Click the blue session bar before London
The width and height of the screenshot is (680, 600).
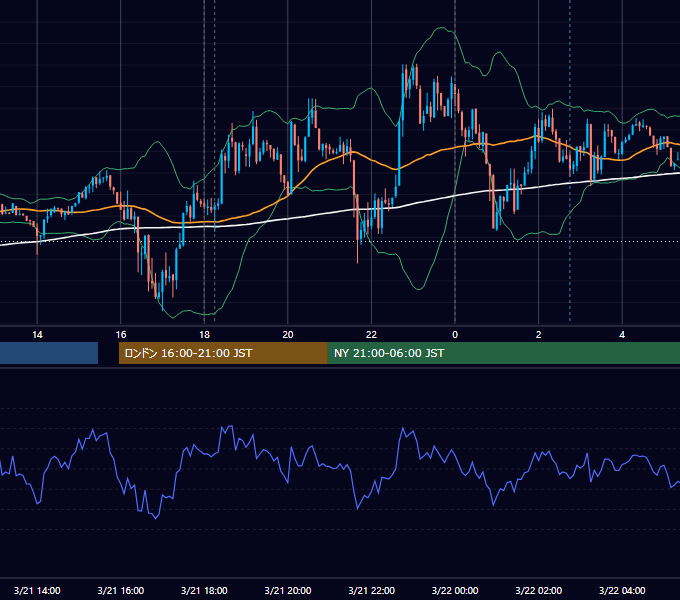pos(49,353)
